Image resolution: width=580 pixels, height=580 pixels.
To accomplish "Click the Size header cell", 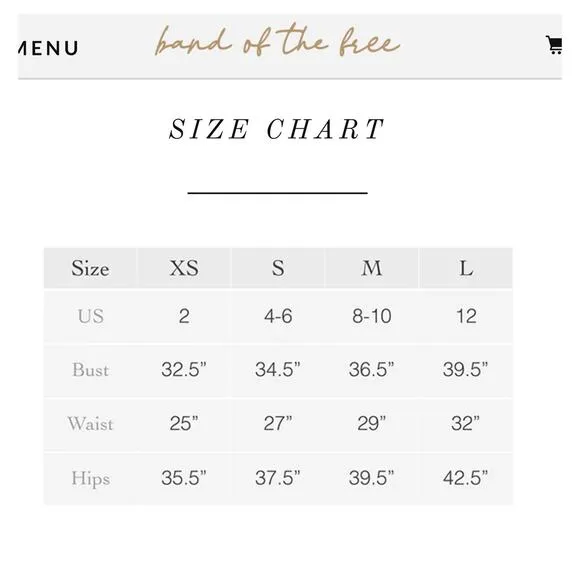I will [90, 268].
